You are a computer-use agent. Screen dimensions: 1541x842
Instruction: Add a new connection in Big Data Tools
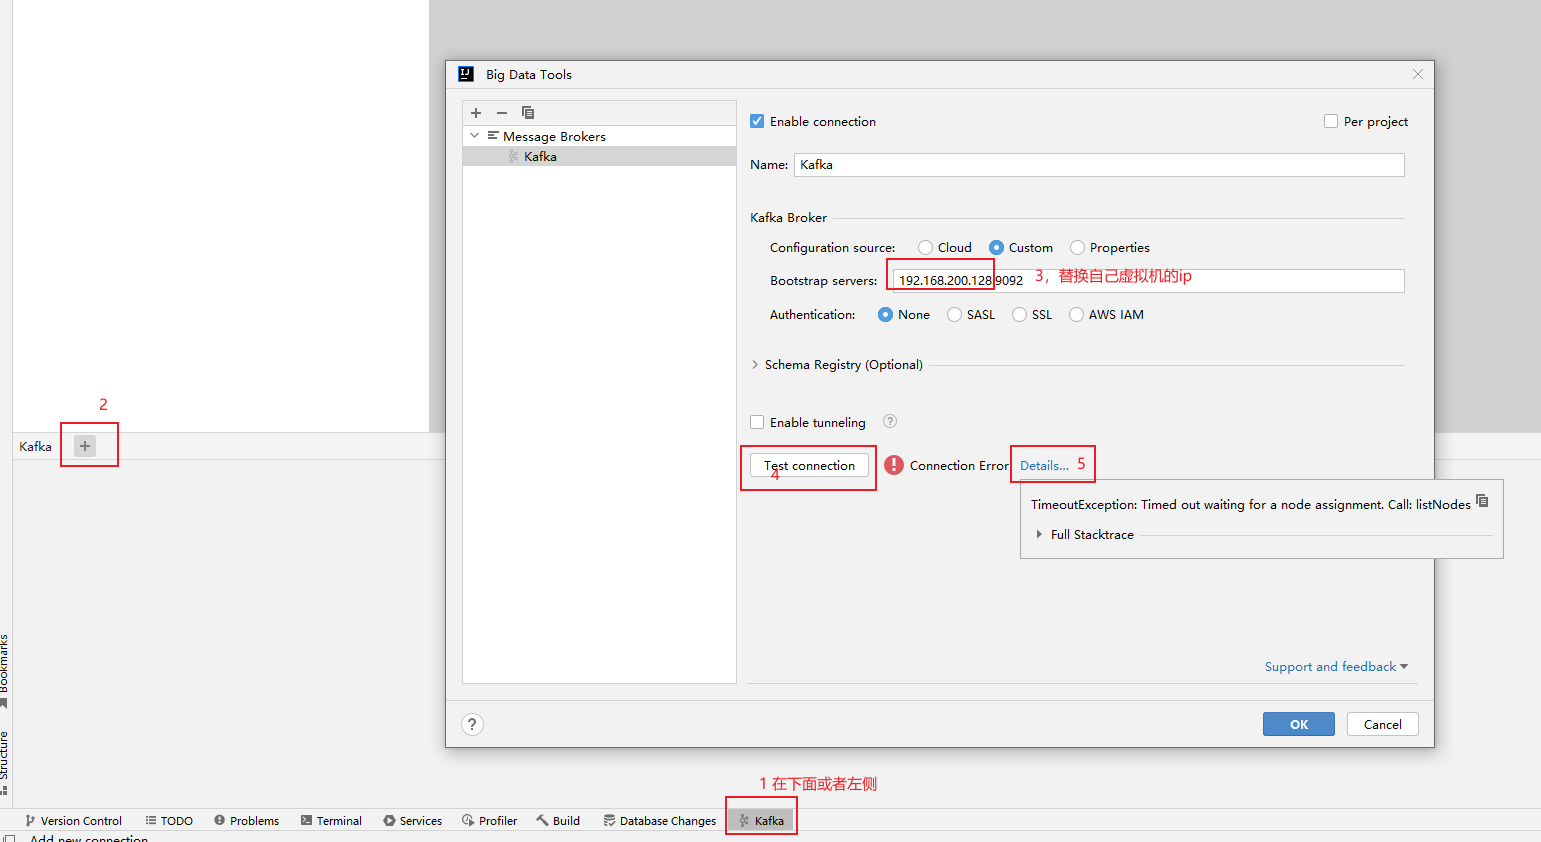click(476, 113)
